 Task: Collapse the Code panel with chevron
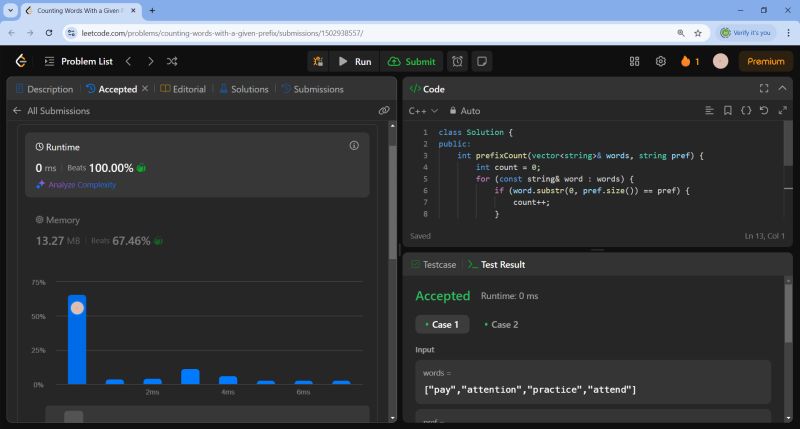click(x=783, y=89)
